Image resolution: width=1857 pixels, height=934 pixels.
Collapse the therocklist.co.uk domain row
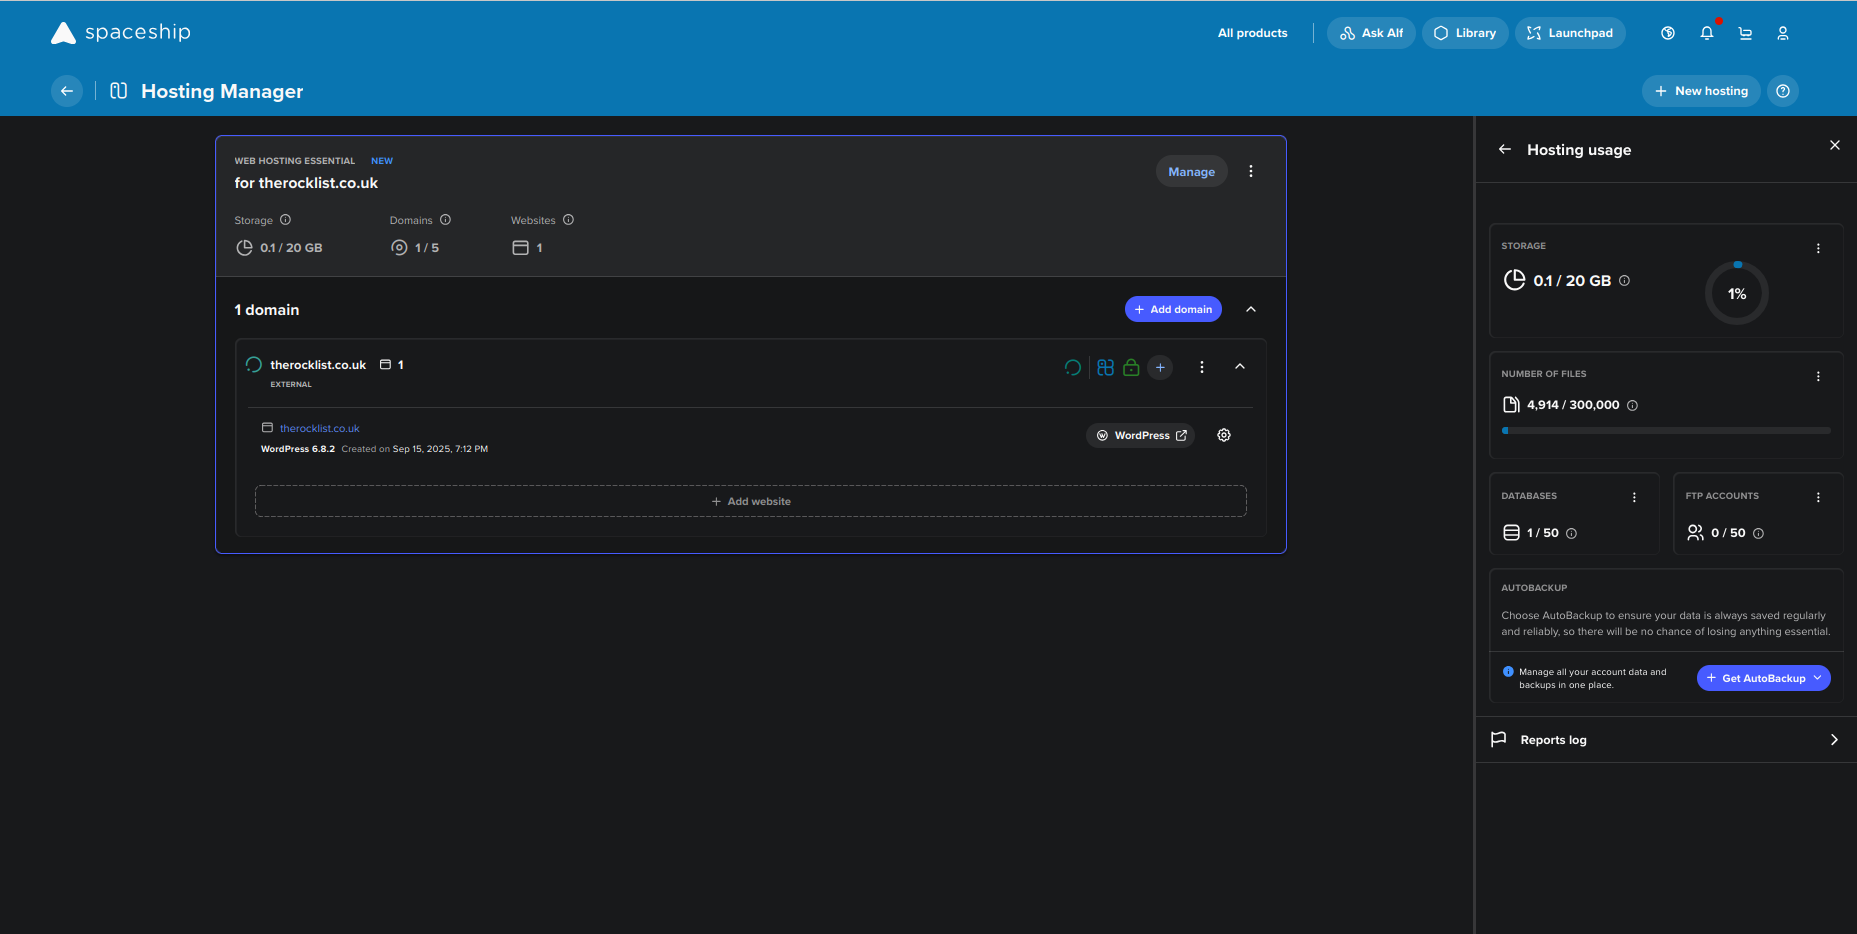[1240, 367]
